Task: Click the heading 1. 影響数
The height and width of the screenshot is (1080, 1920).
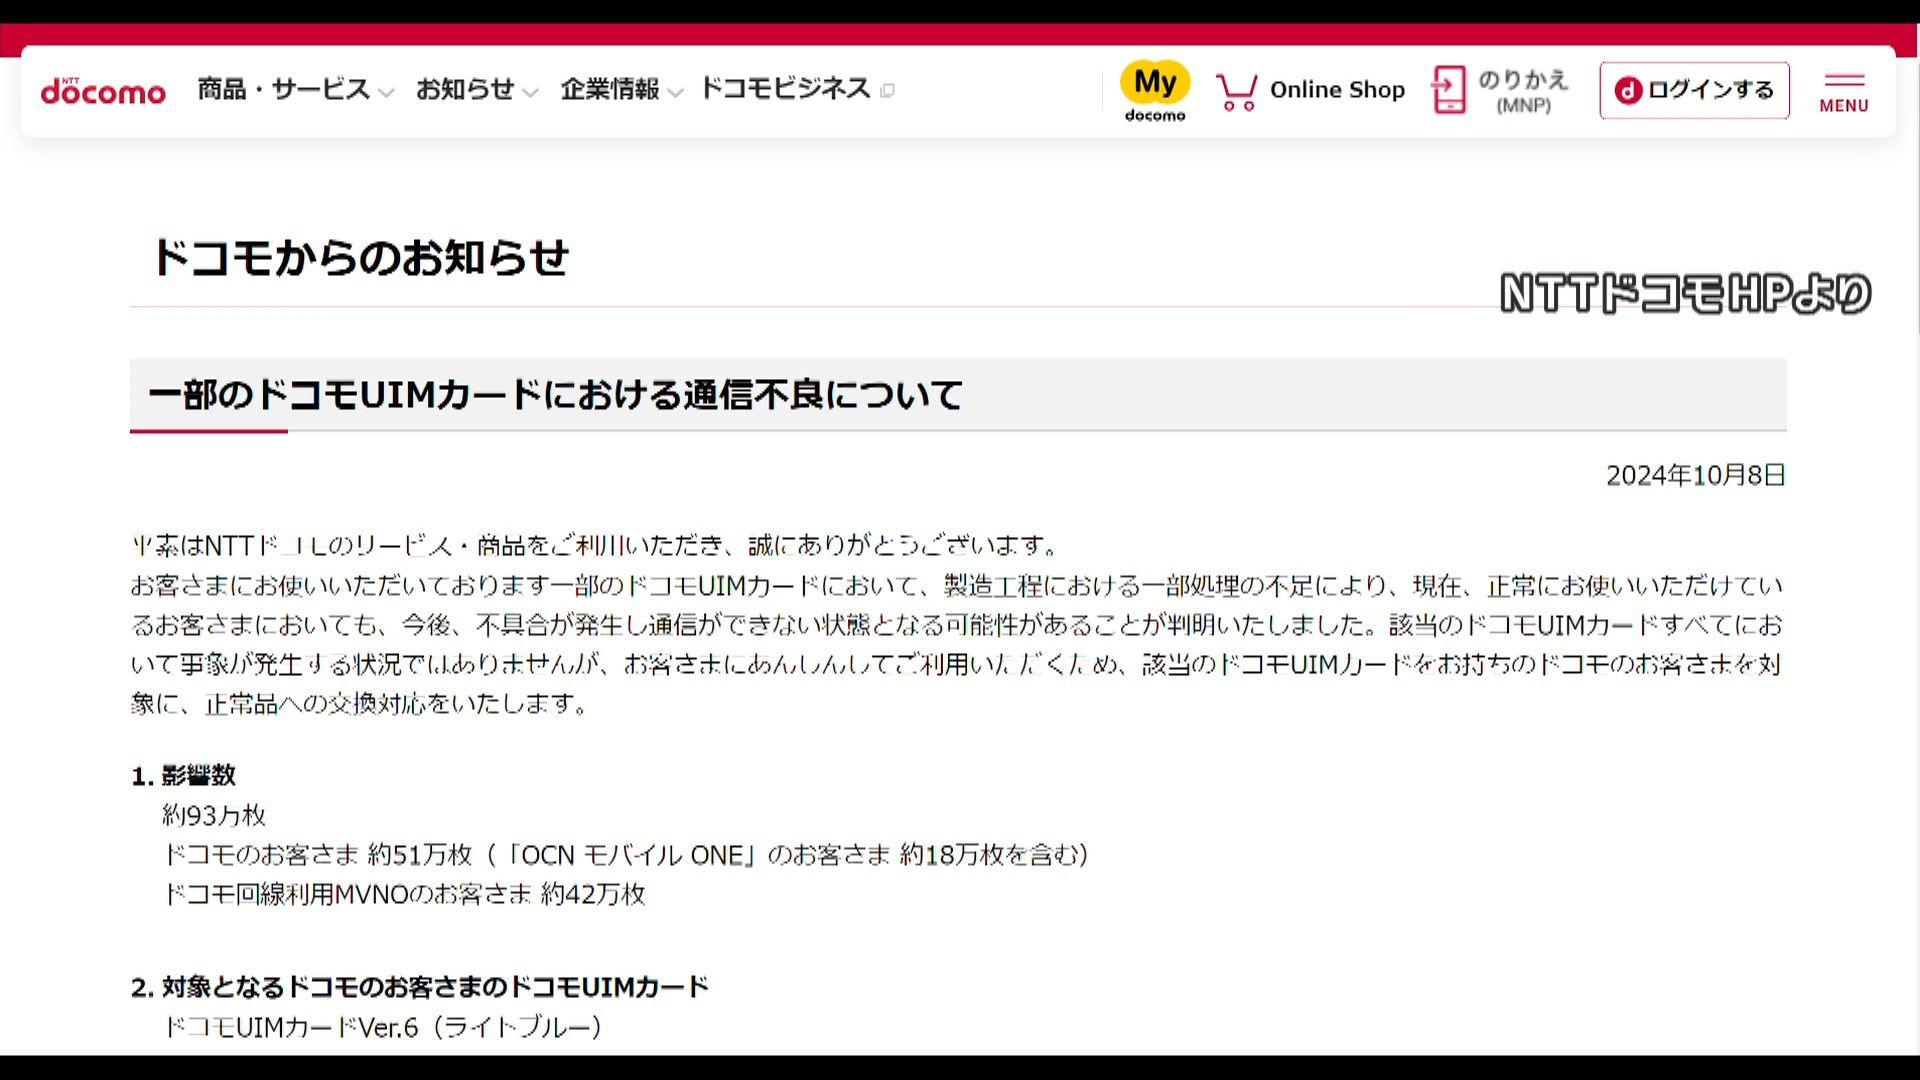Action: click(x=183, y=776)
